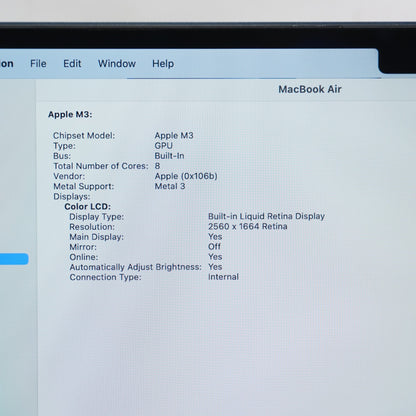Select the GPU type value
The image size is (416, 416).
click(x=163, y=146)
